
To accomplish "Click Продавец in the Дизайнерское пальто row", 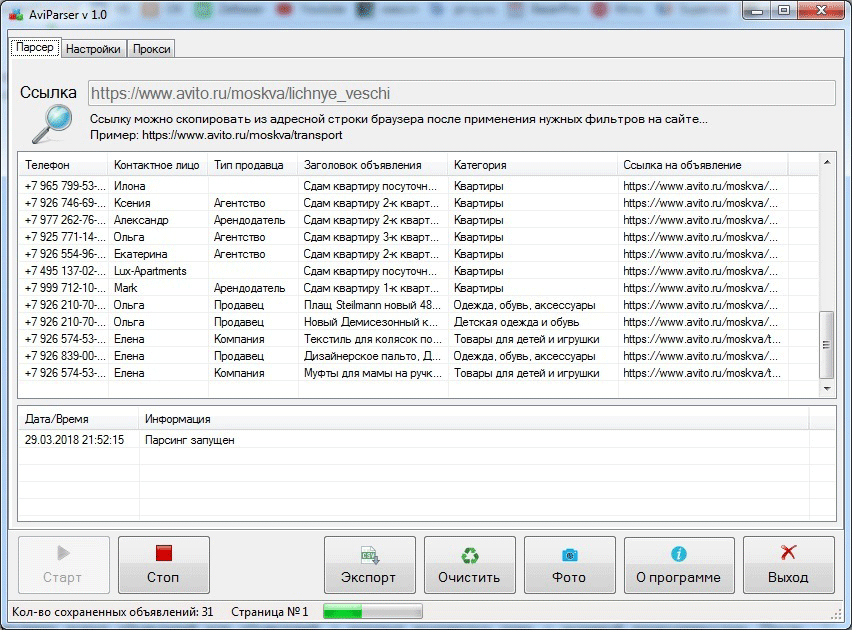I will click(239, 356).
